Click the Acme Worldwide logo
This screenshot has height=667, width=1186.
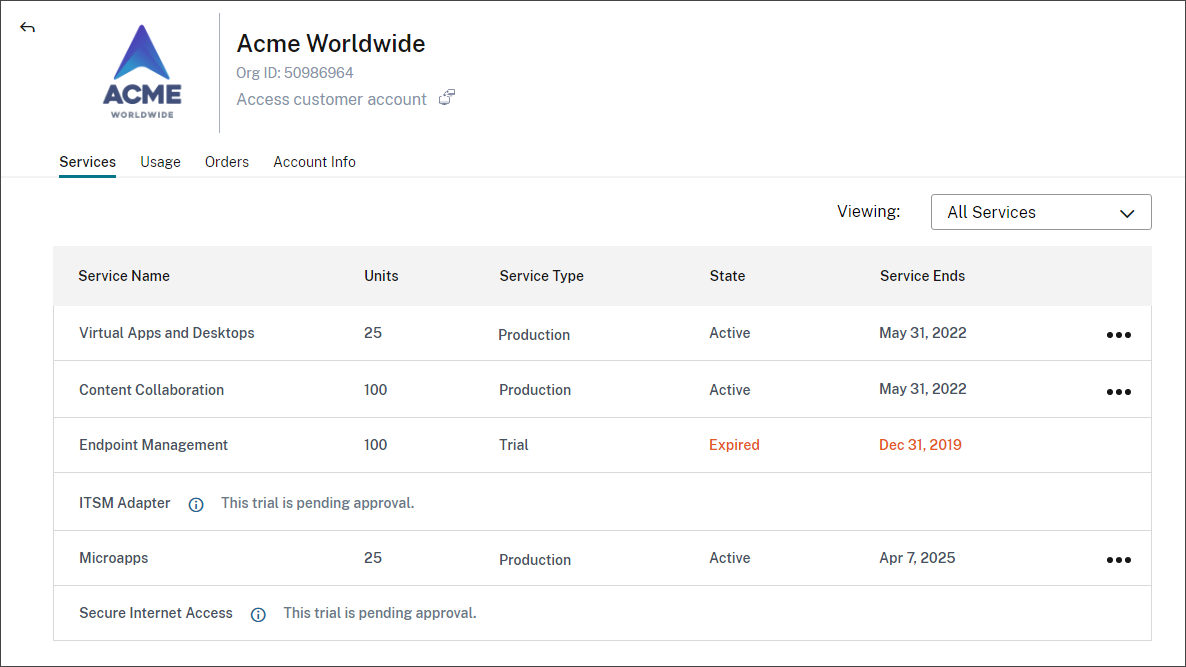[x=142, y=72]
